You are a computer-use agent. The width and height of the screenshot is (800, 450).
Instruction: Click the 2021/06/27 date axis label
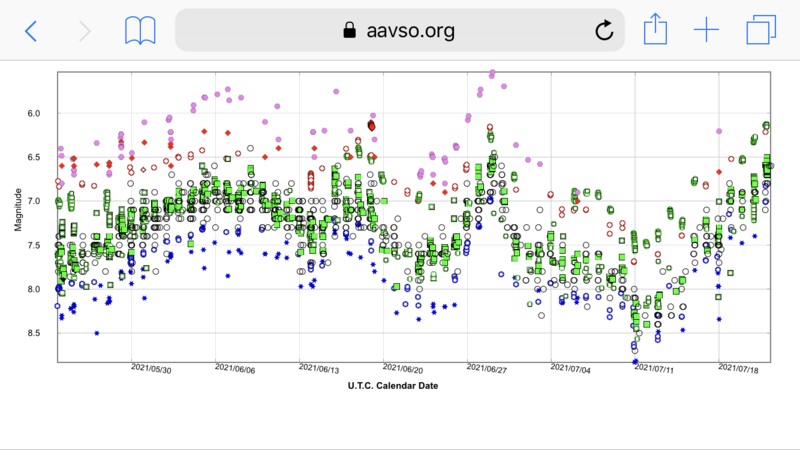tap(487, 369)
